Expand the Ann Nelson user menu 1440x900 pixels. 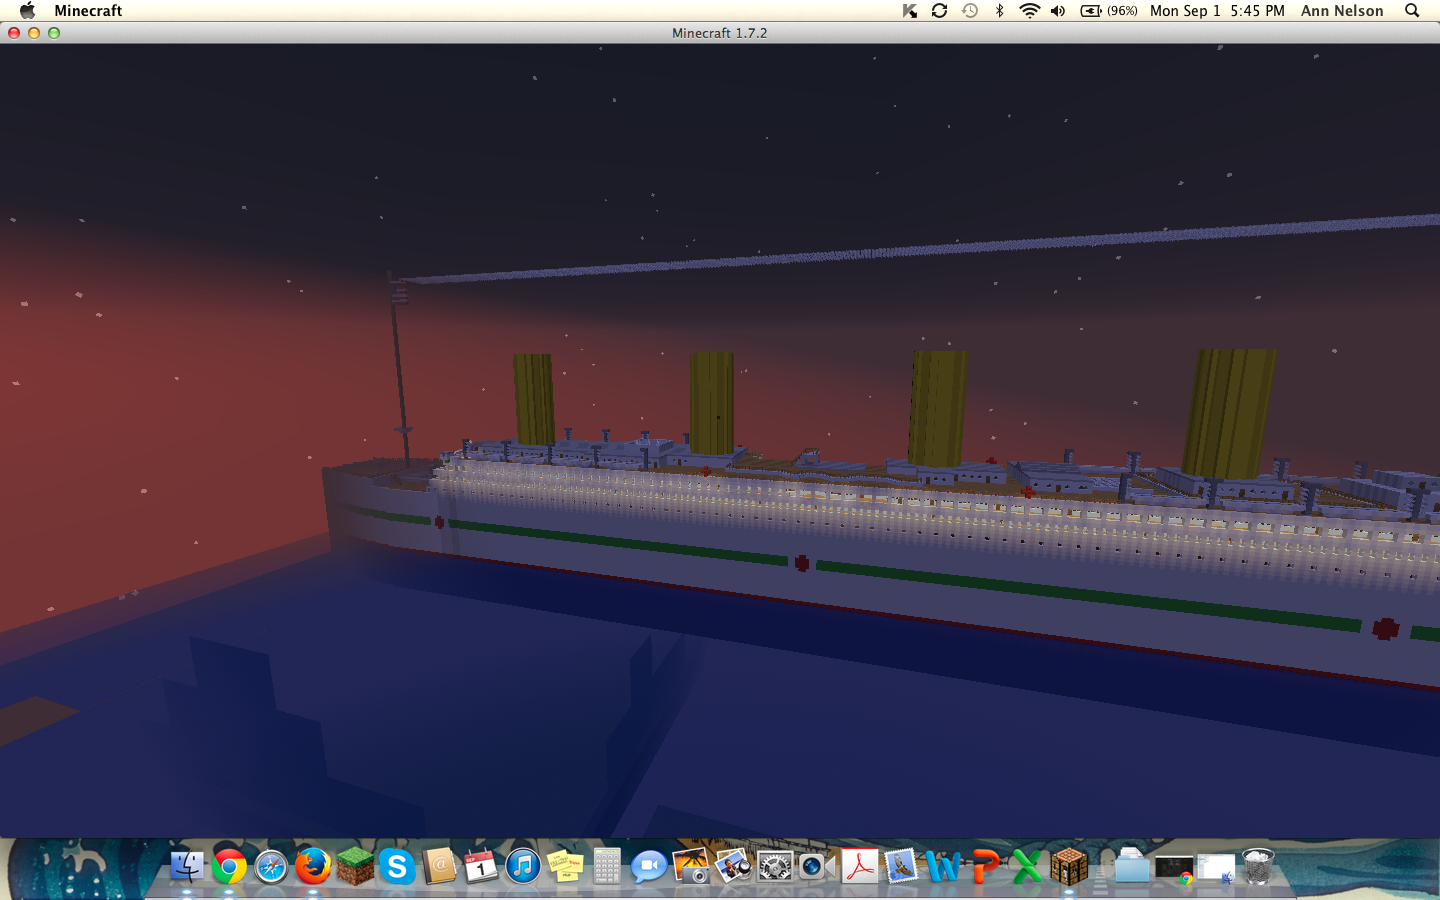[1342, 11]
